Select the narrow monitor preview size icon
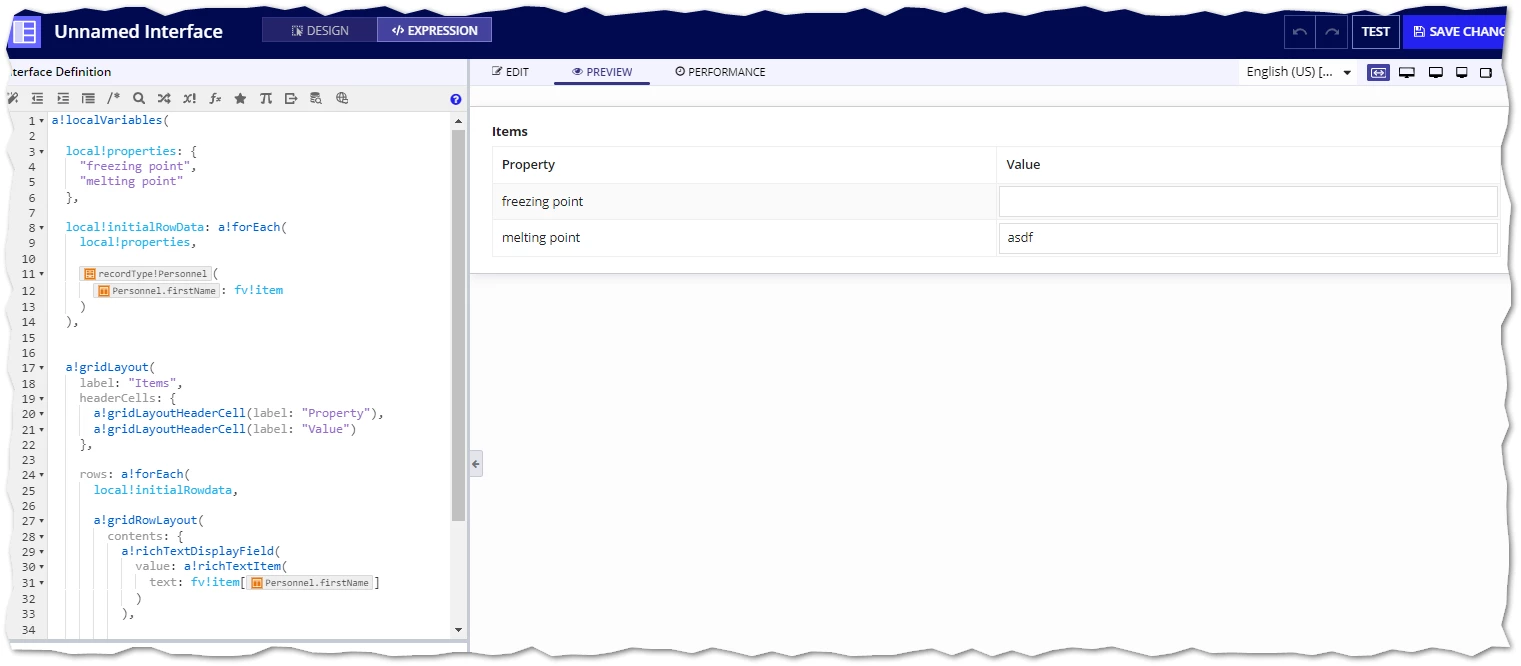1521x666 pixels. [1462, 73]
